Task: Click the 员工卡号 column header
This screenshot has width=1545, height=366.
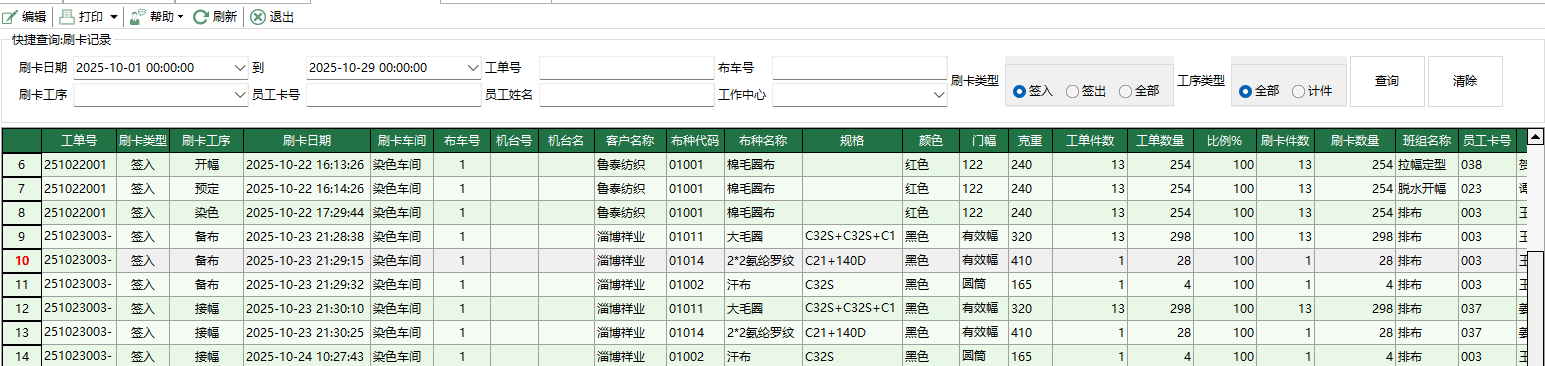Action: pyautogui.click(x=1487, y=141)
